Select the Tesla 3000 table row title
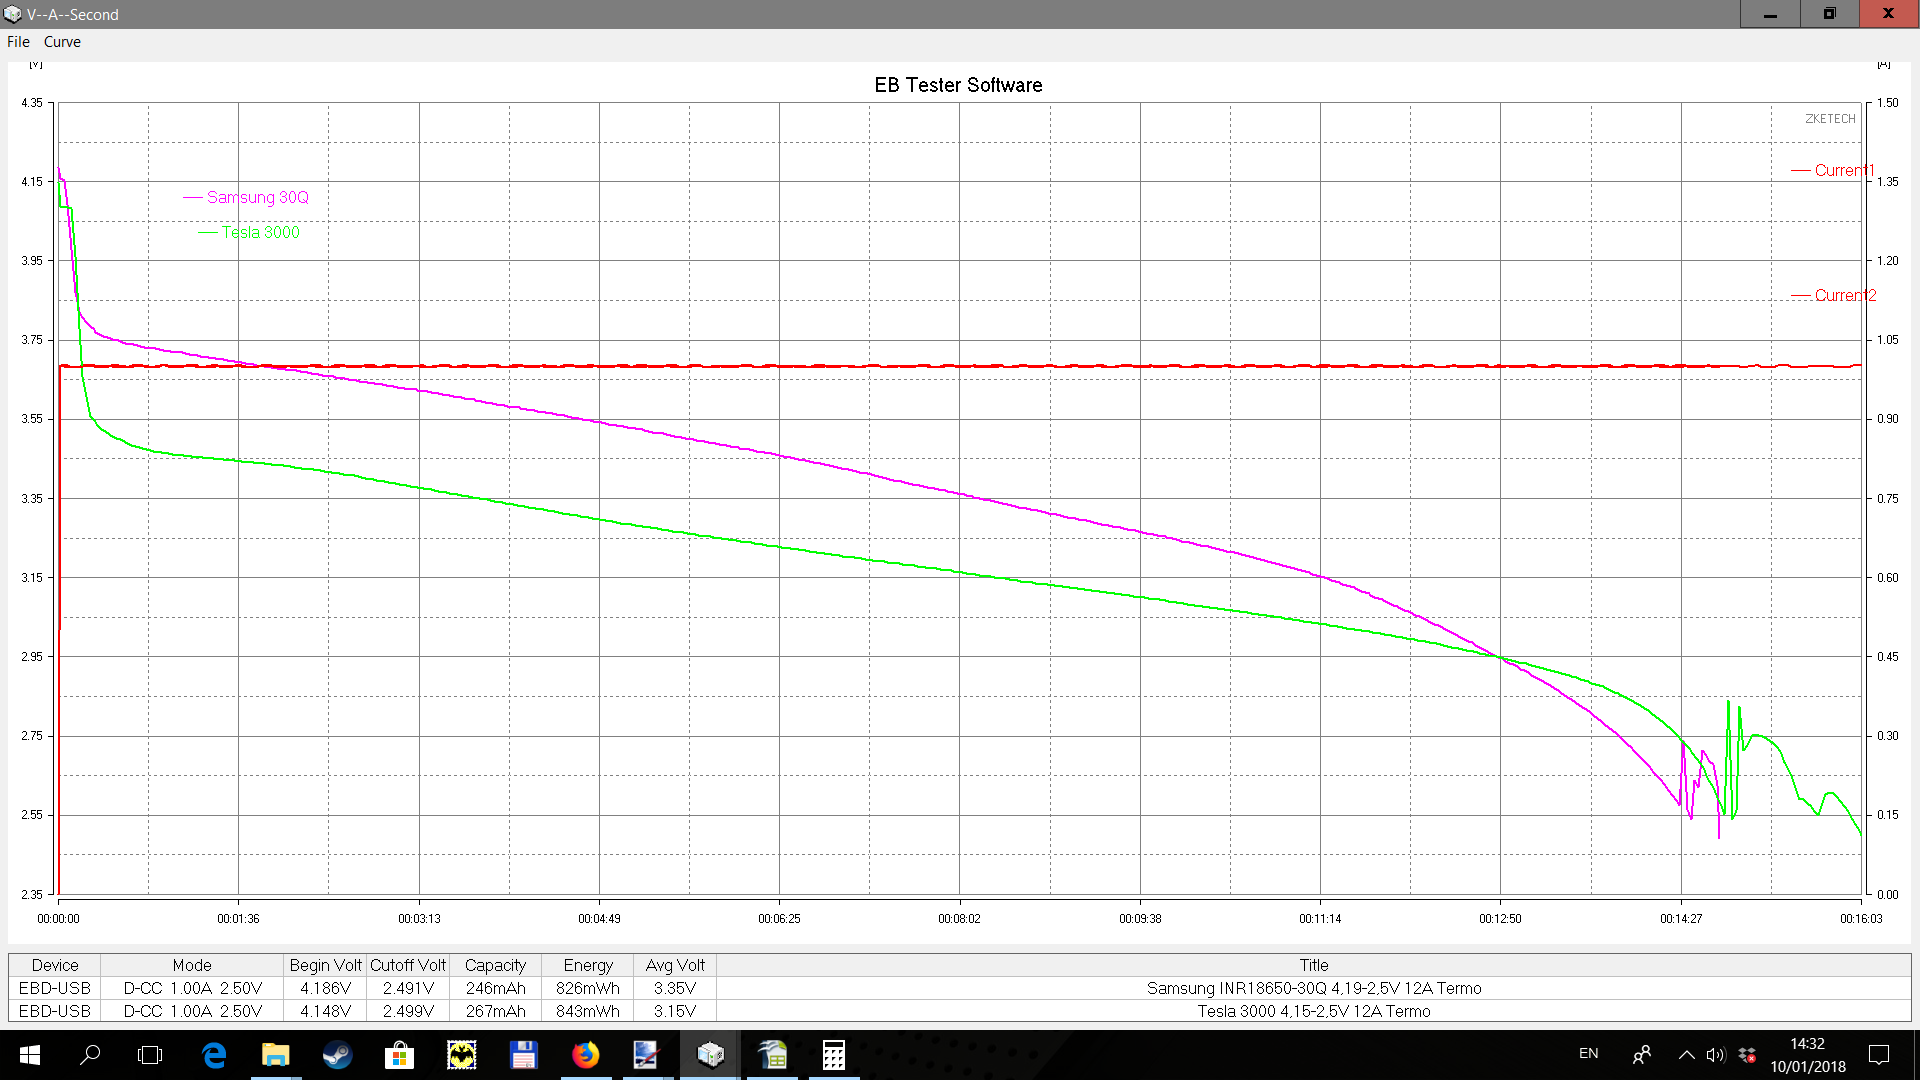1920x1080 pixels. (x=1313, y=1012)
